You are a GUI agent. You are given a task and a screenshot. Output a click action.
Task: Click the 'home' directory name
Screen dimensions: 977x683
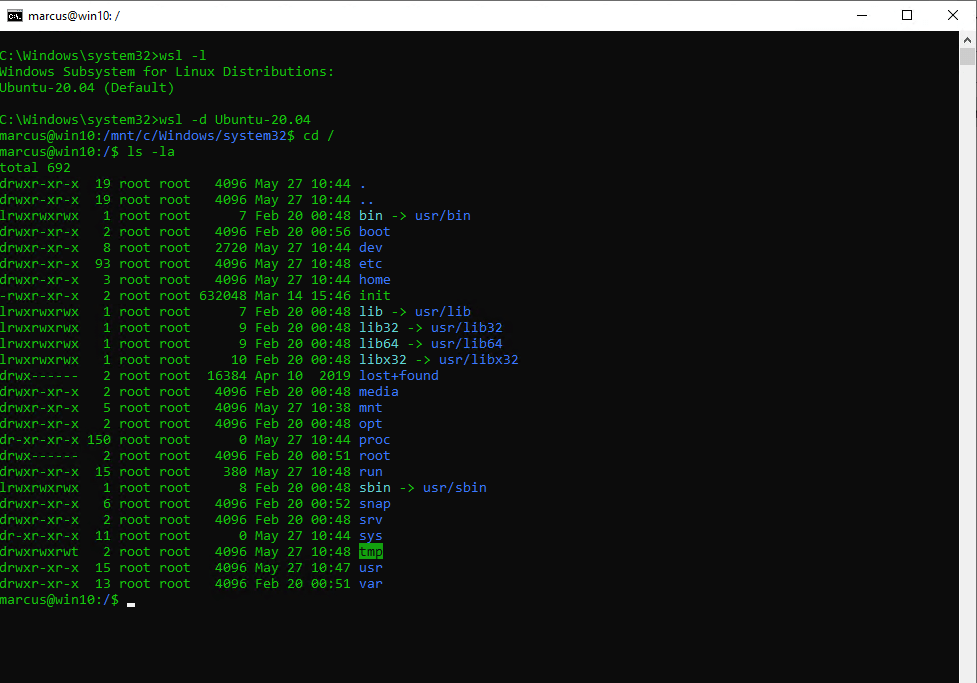(374, 280)
